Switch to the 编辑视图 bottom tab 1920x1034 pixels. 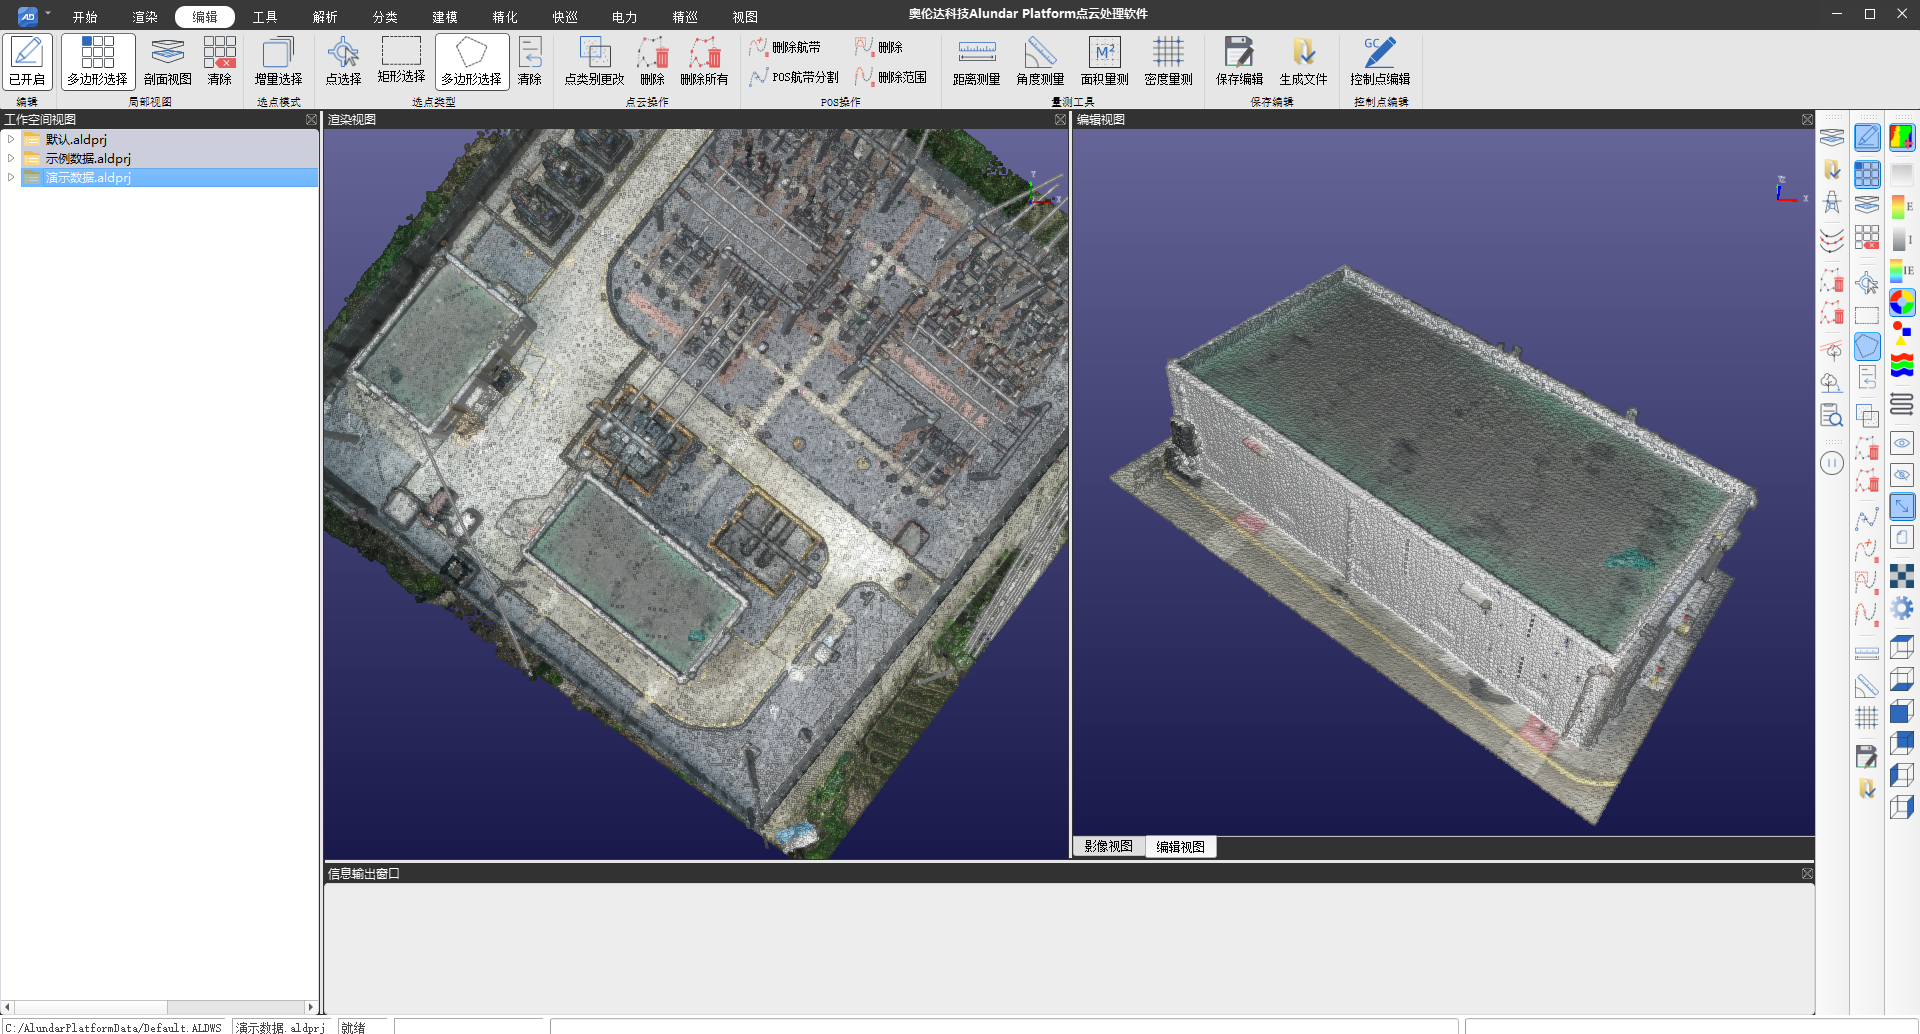(x=1180, y=846)
